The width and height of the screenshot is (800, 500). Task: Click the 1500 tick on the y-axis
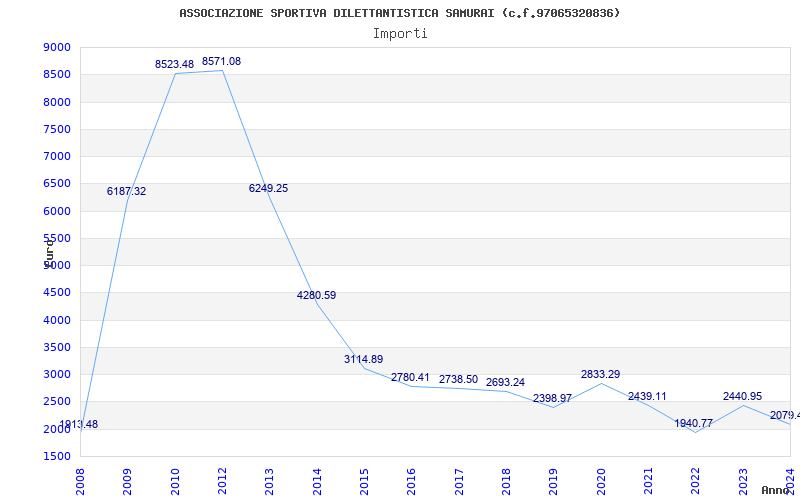click(x=57, y=457)
